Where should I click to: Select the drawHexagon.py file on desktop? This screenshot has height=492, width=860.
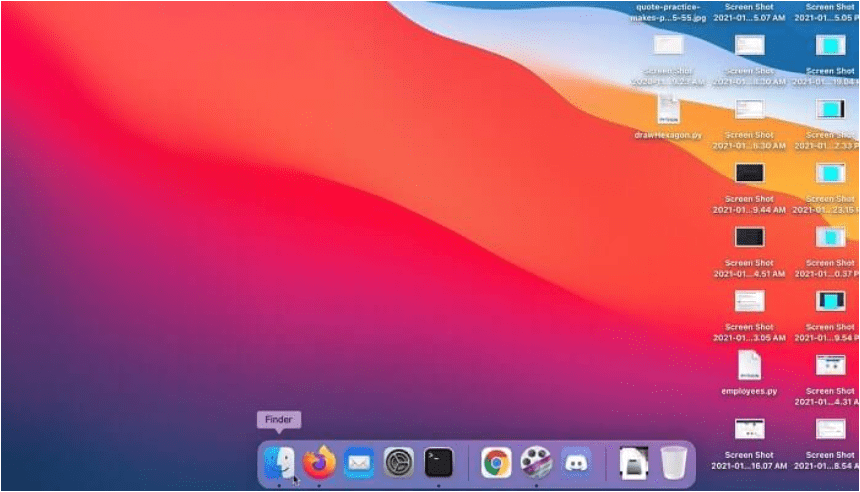669,108
